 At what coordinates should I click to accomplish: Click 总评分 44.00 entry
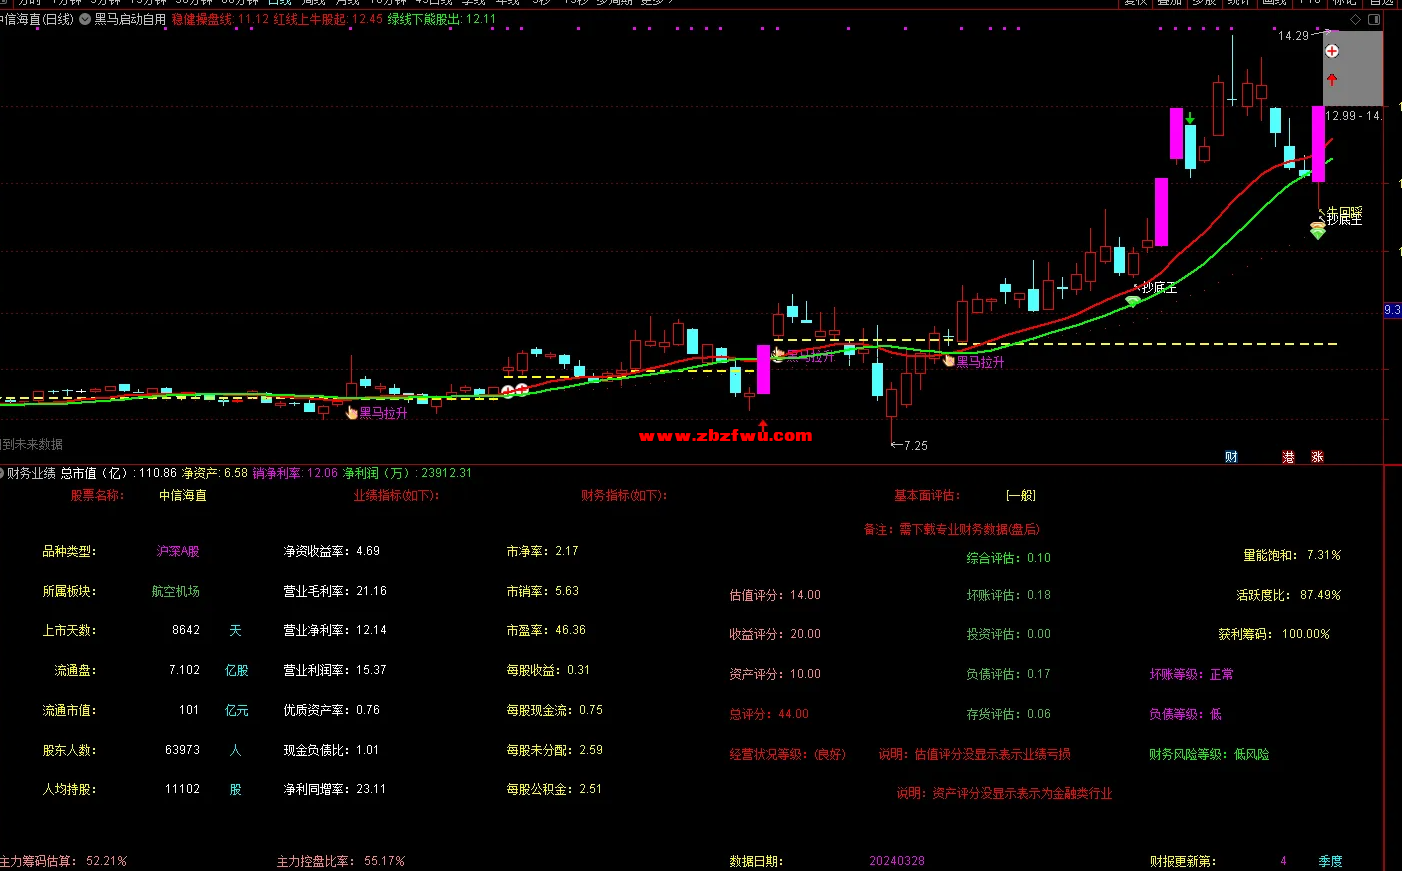click(x=769, y=714)
